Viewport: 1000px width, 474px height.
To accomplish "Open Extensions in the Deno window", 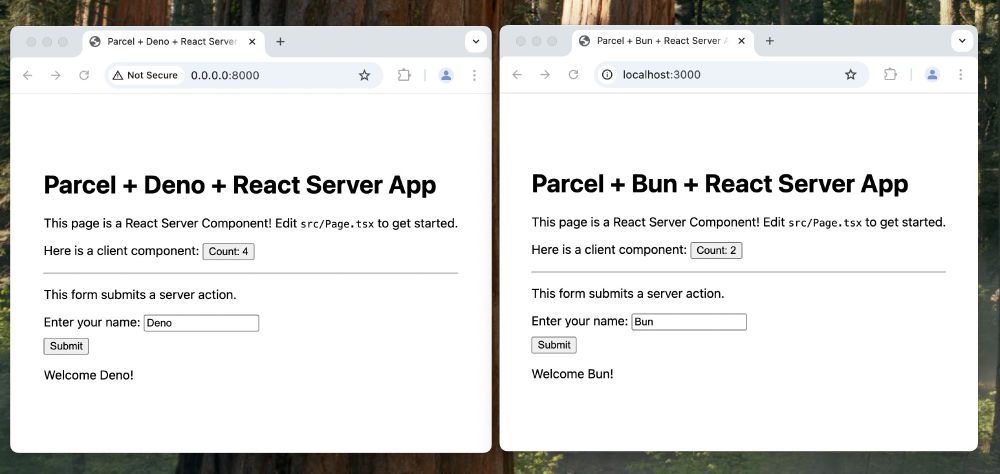I will 404,75.
